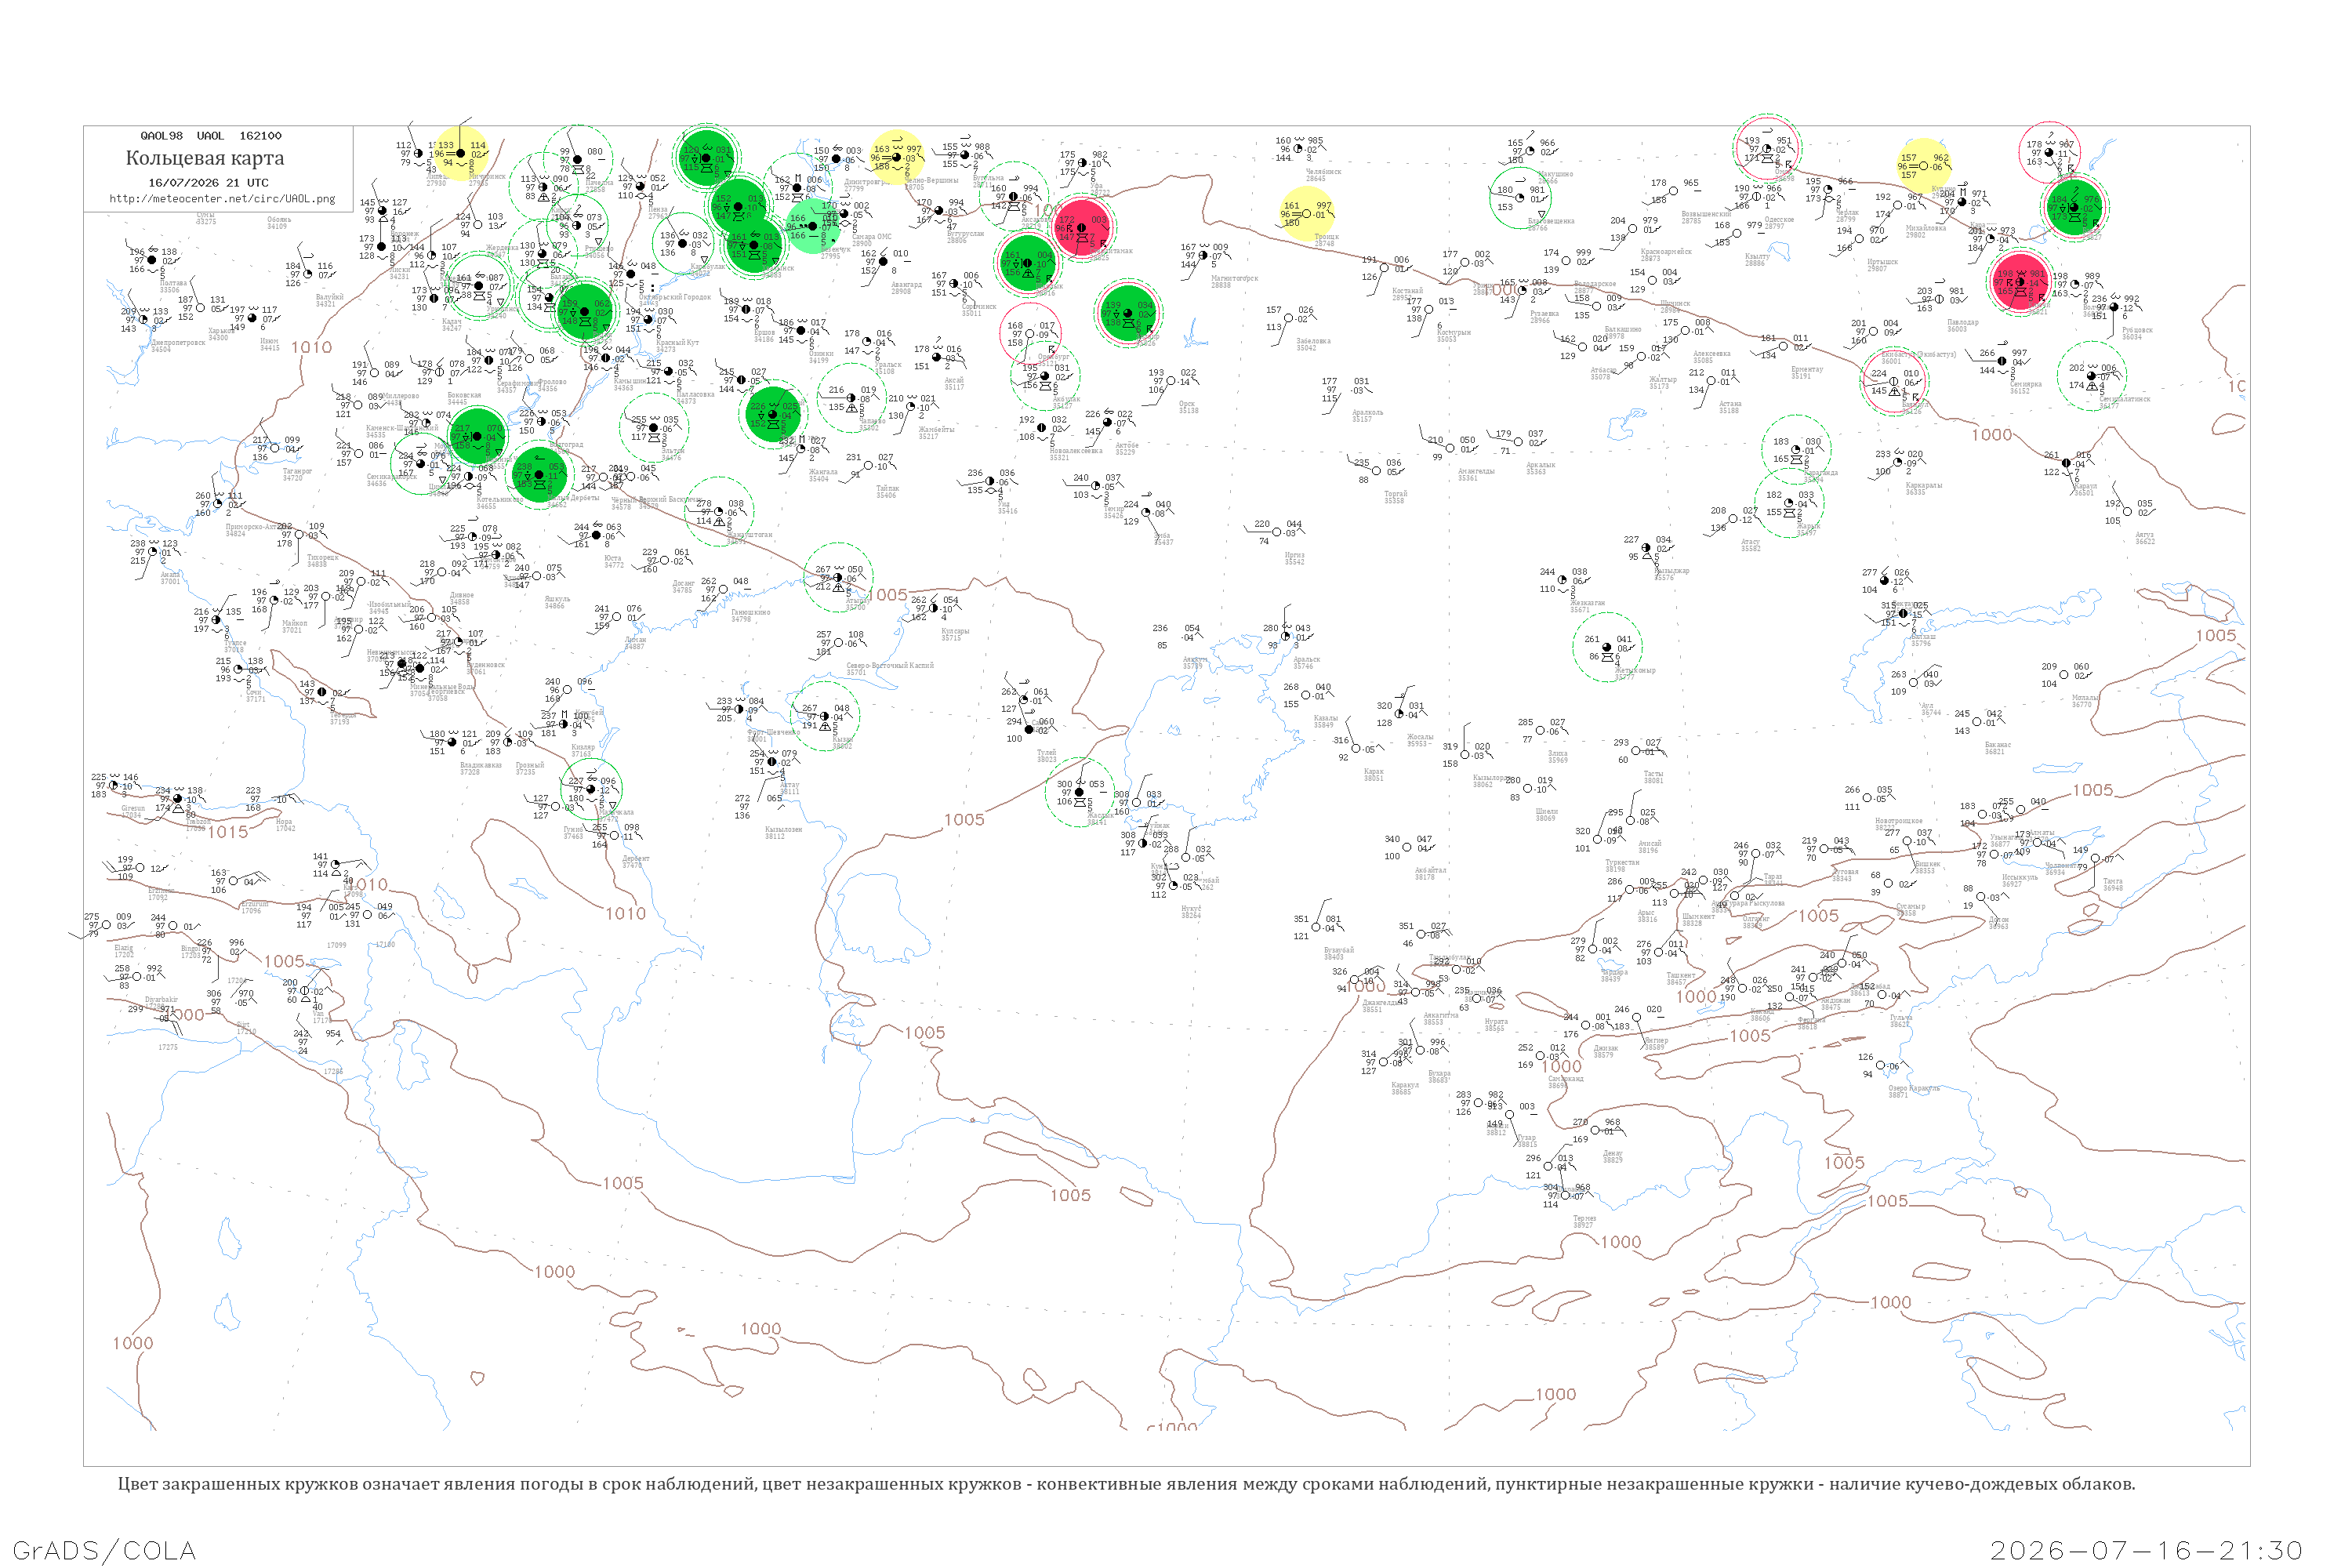Click the dashed circle station 261/041
This screenshot has width=2352, height=1568.
point(1607,647)
